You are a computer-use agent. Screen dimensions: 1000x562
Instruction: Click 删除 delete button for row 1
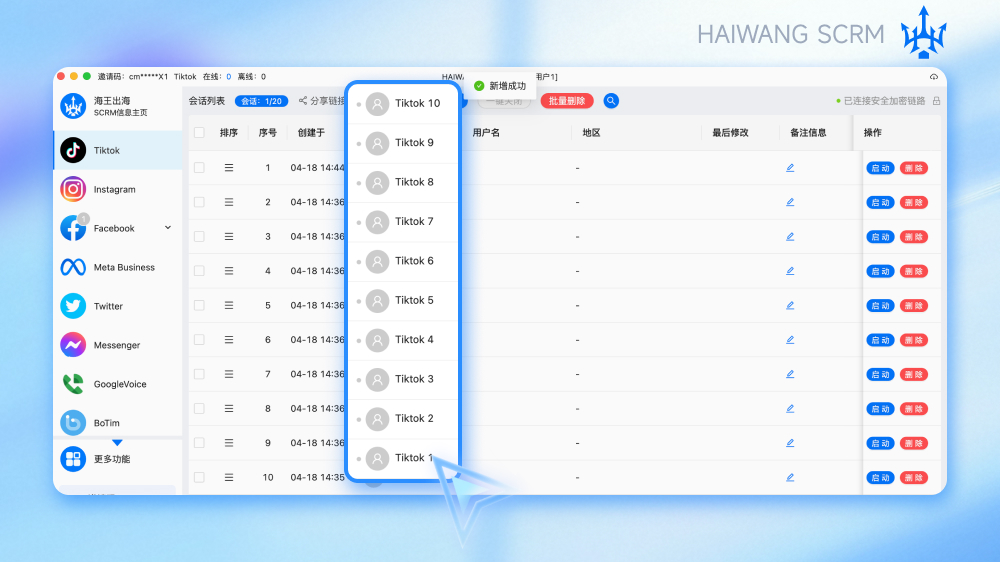[914, 168]
